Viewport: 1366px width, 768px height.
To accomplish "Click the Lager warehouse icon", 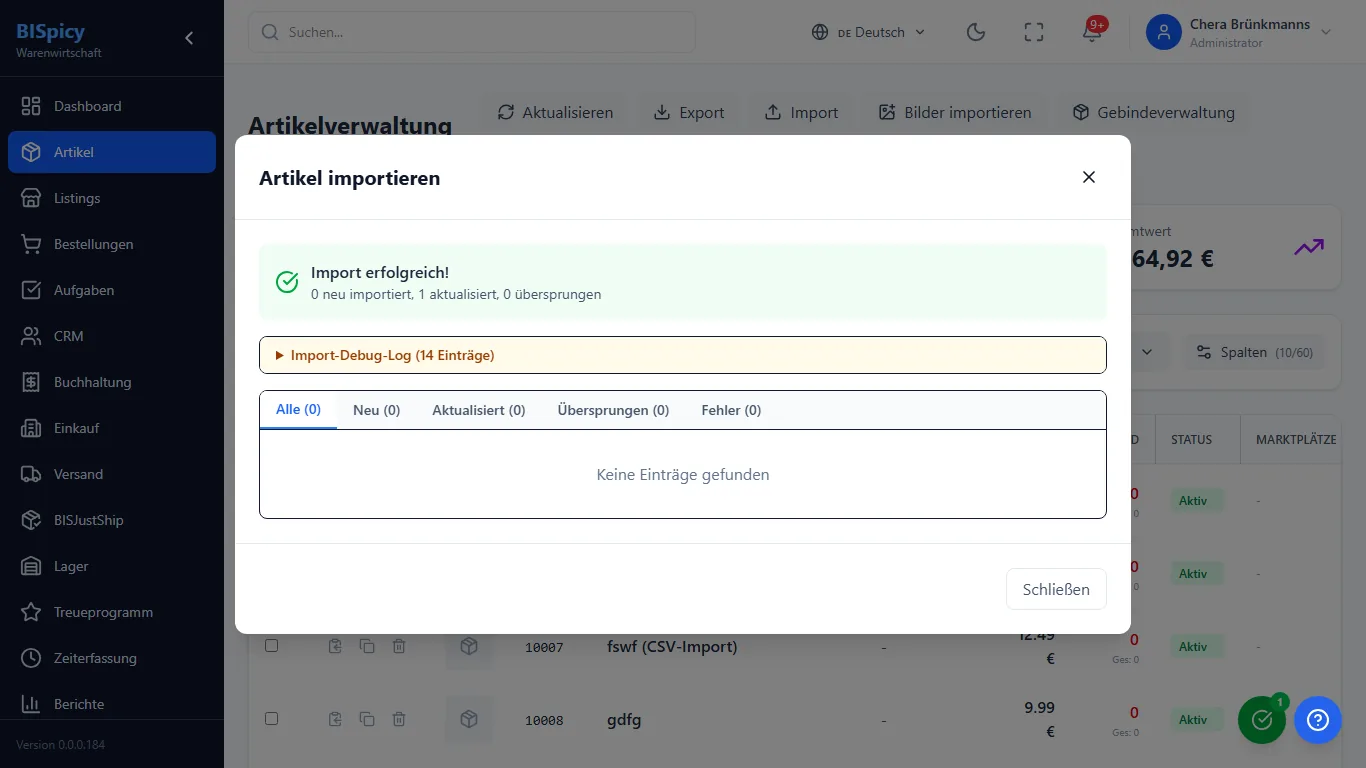I will pos(31,566).
